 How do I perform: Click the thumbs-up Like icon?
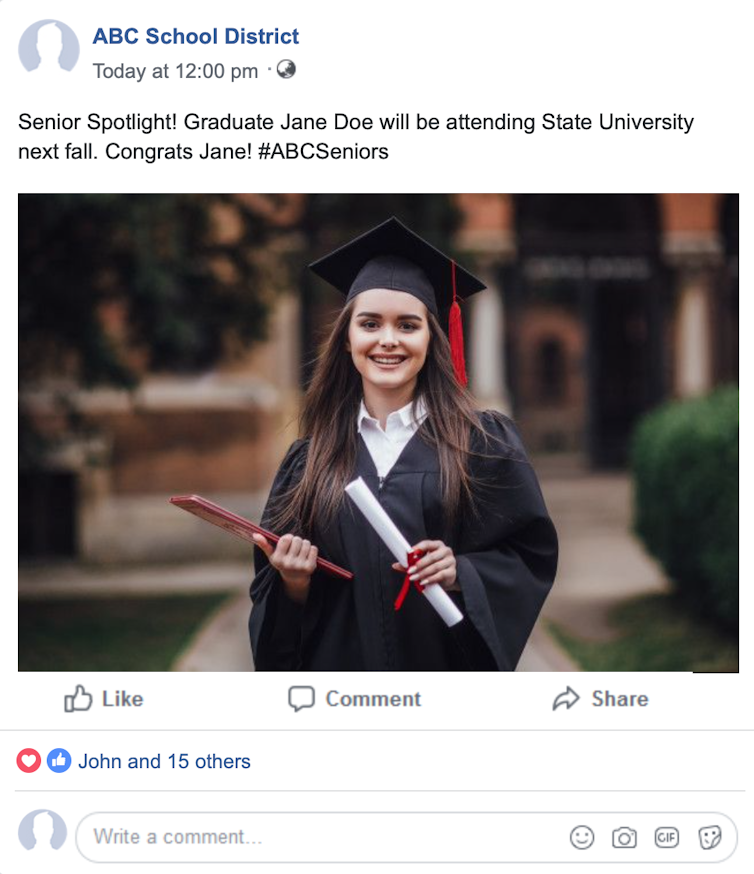click(x=78, y=699)
